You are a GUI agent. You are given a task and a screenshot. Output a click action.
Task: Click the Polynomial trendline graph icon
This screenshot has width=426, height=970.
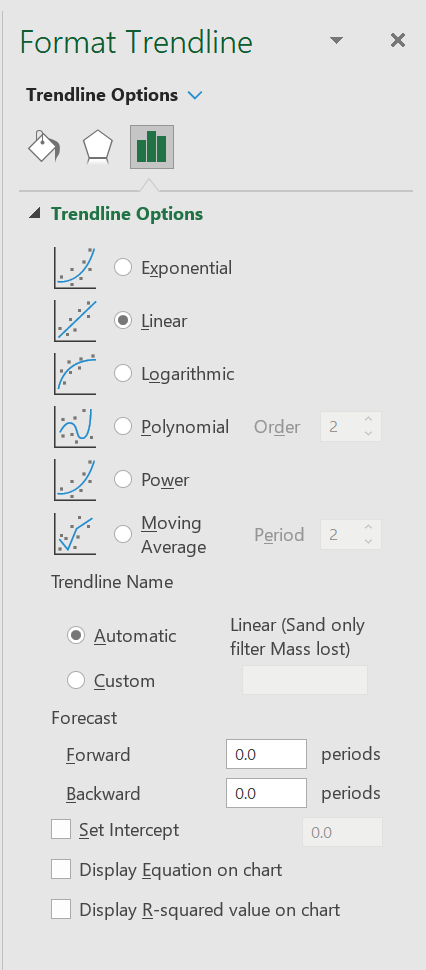(75, 427)
